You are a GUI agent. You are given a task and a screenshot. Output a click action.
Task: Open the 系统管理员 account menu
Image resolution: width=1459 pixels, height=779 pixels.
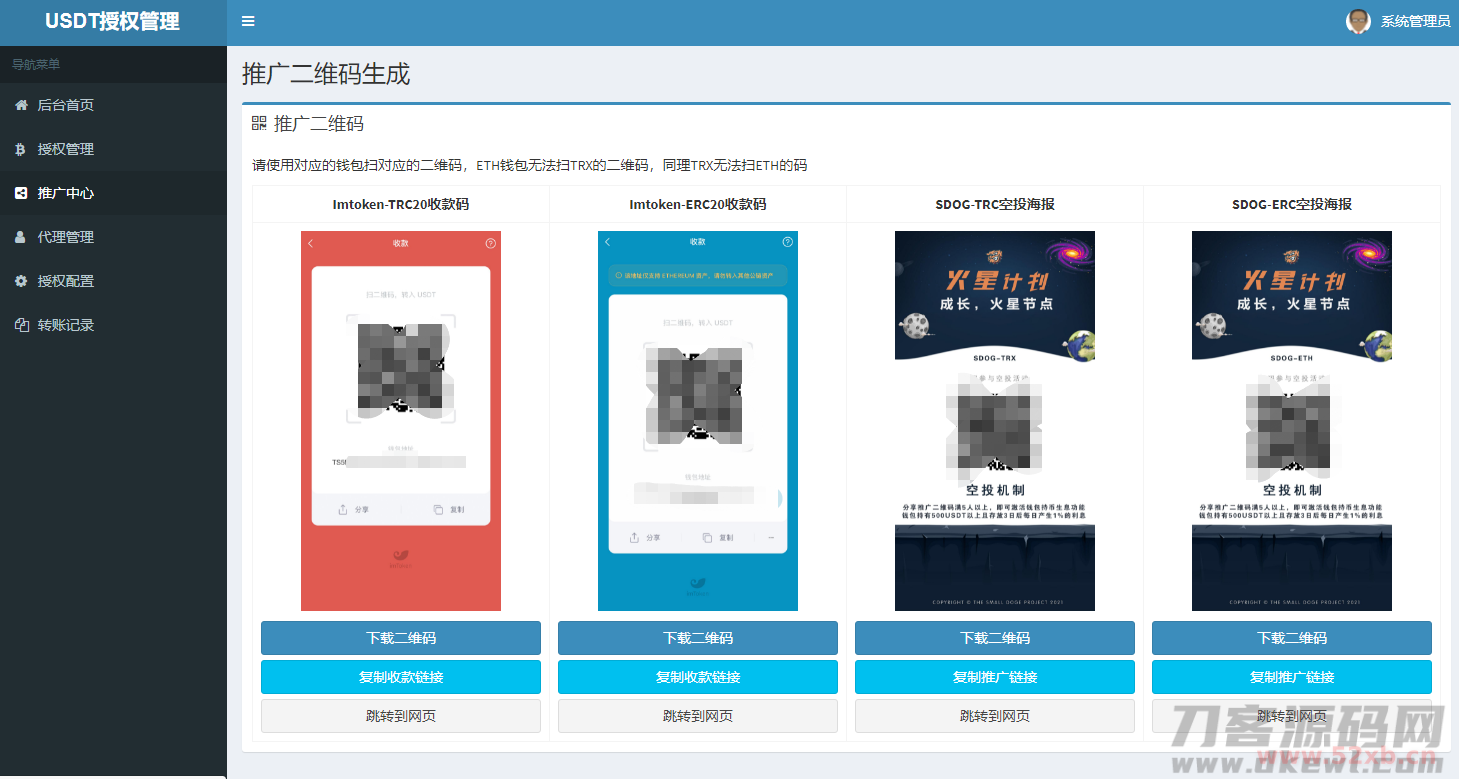point(1413,21)
